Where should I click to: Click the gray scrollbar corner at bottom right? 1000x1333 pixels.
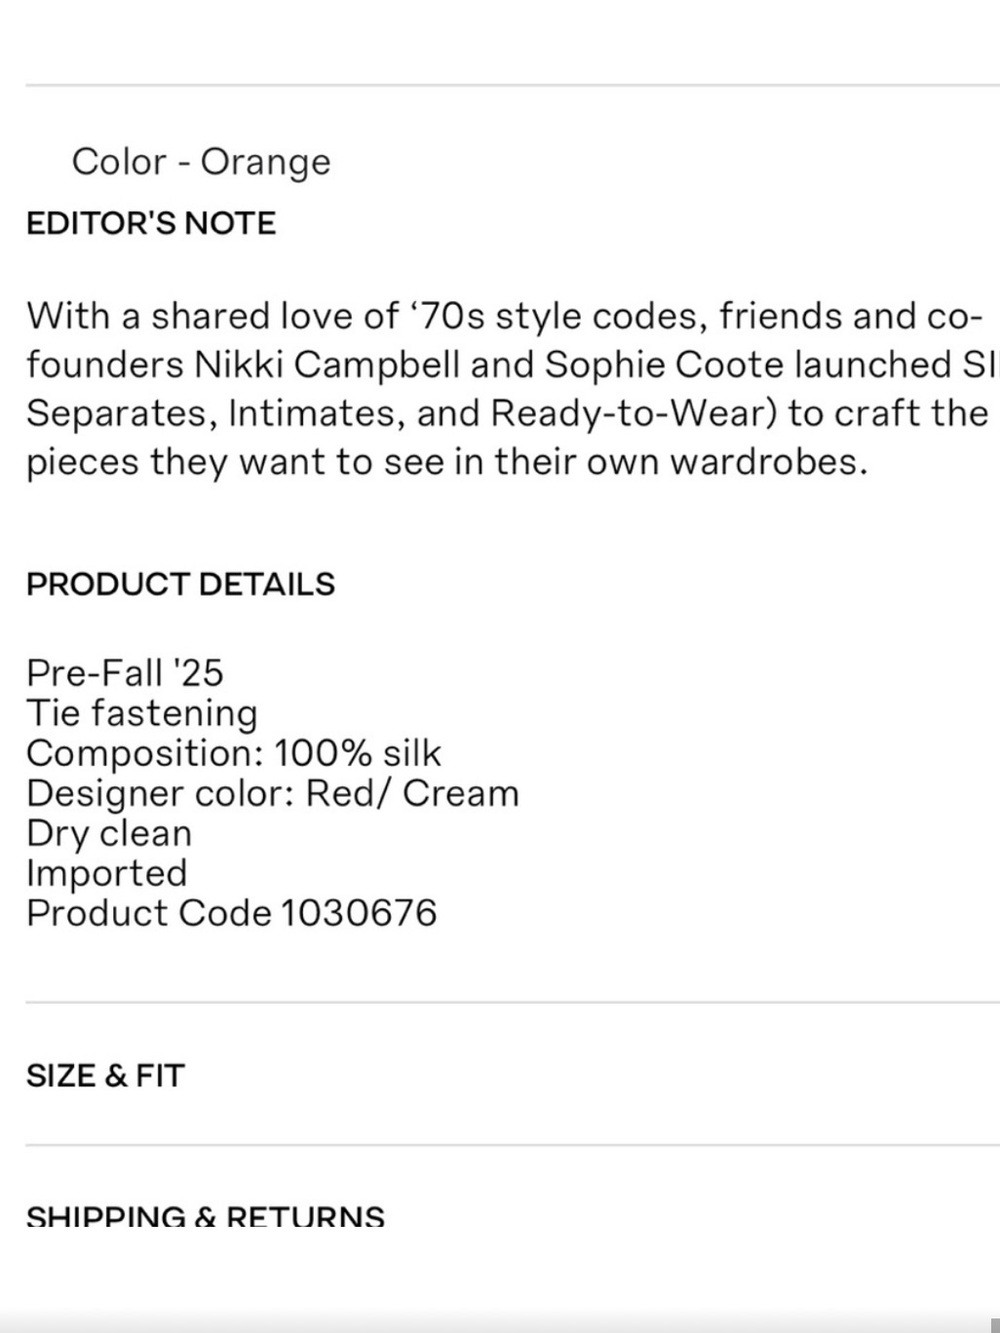[994, 1325]
